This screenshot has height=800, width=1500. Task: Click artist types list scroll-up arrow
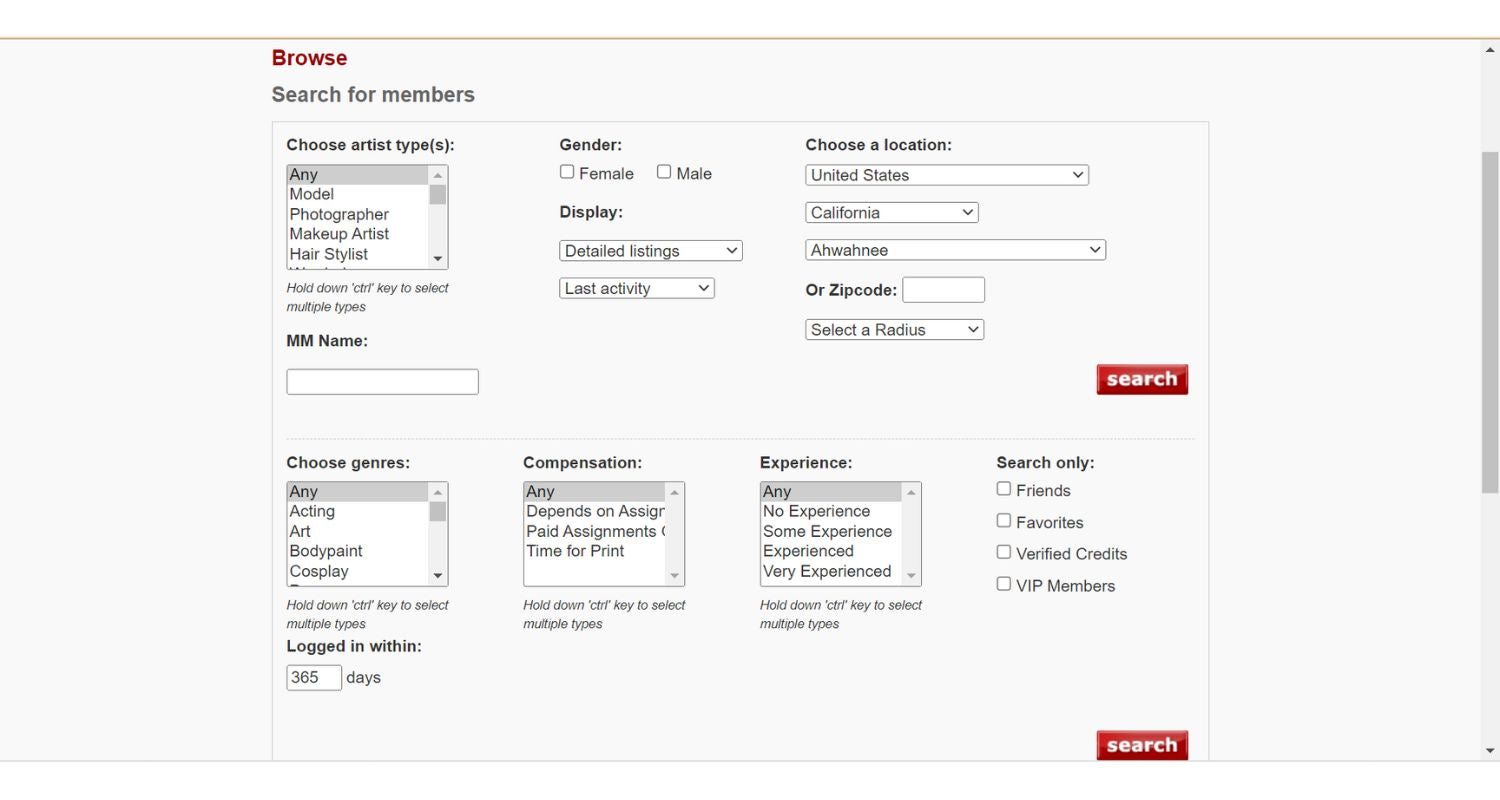438,175
